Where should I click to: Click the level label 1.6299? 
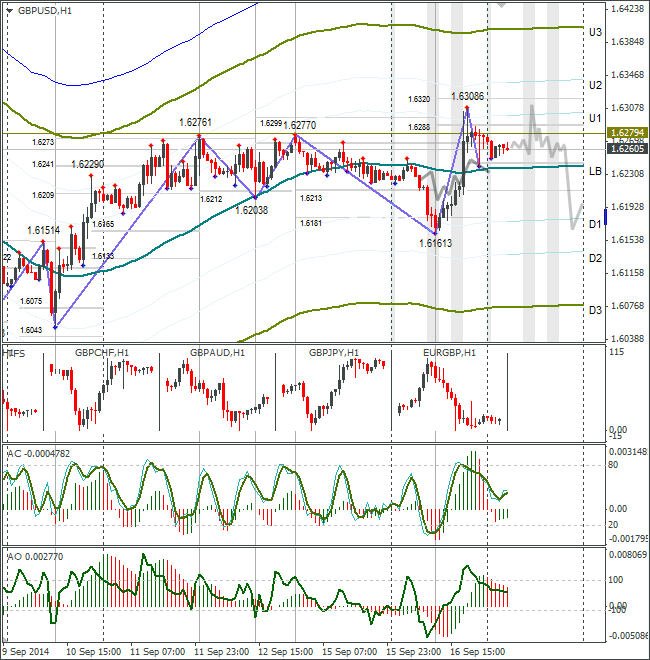click(271, 123)
